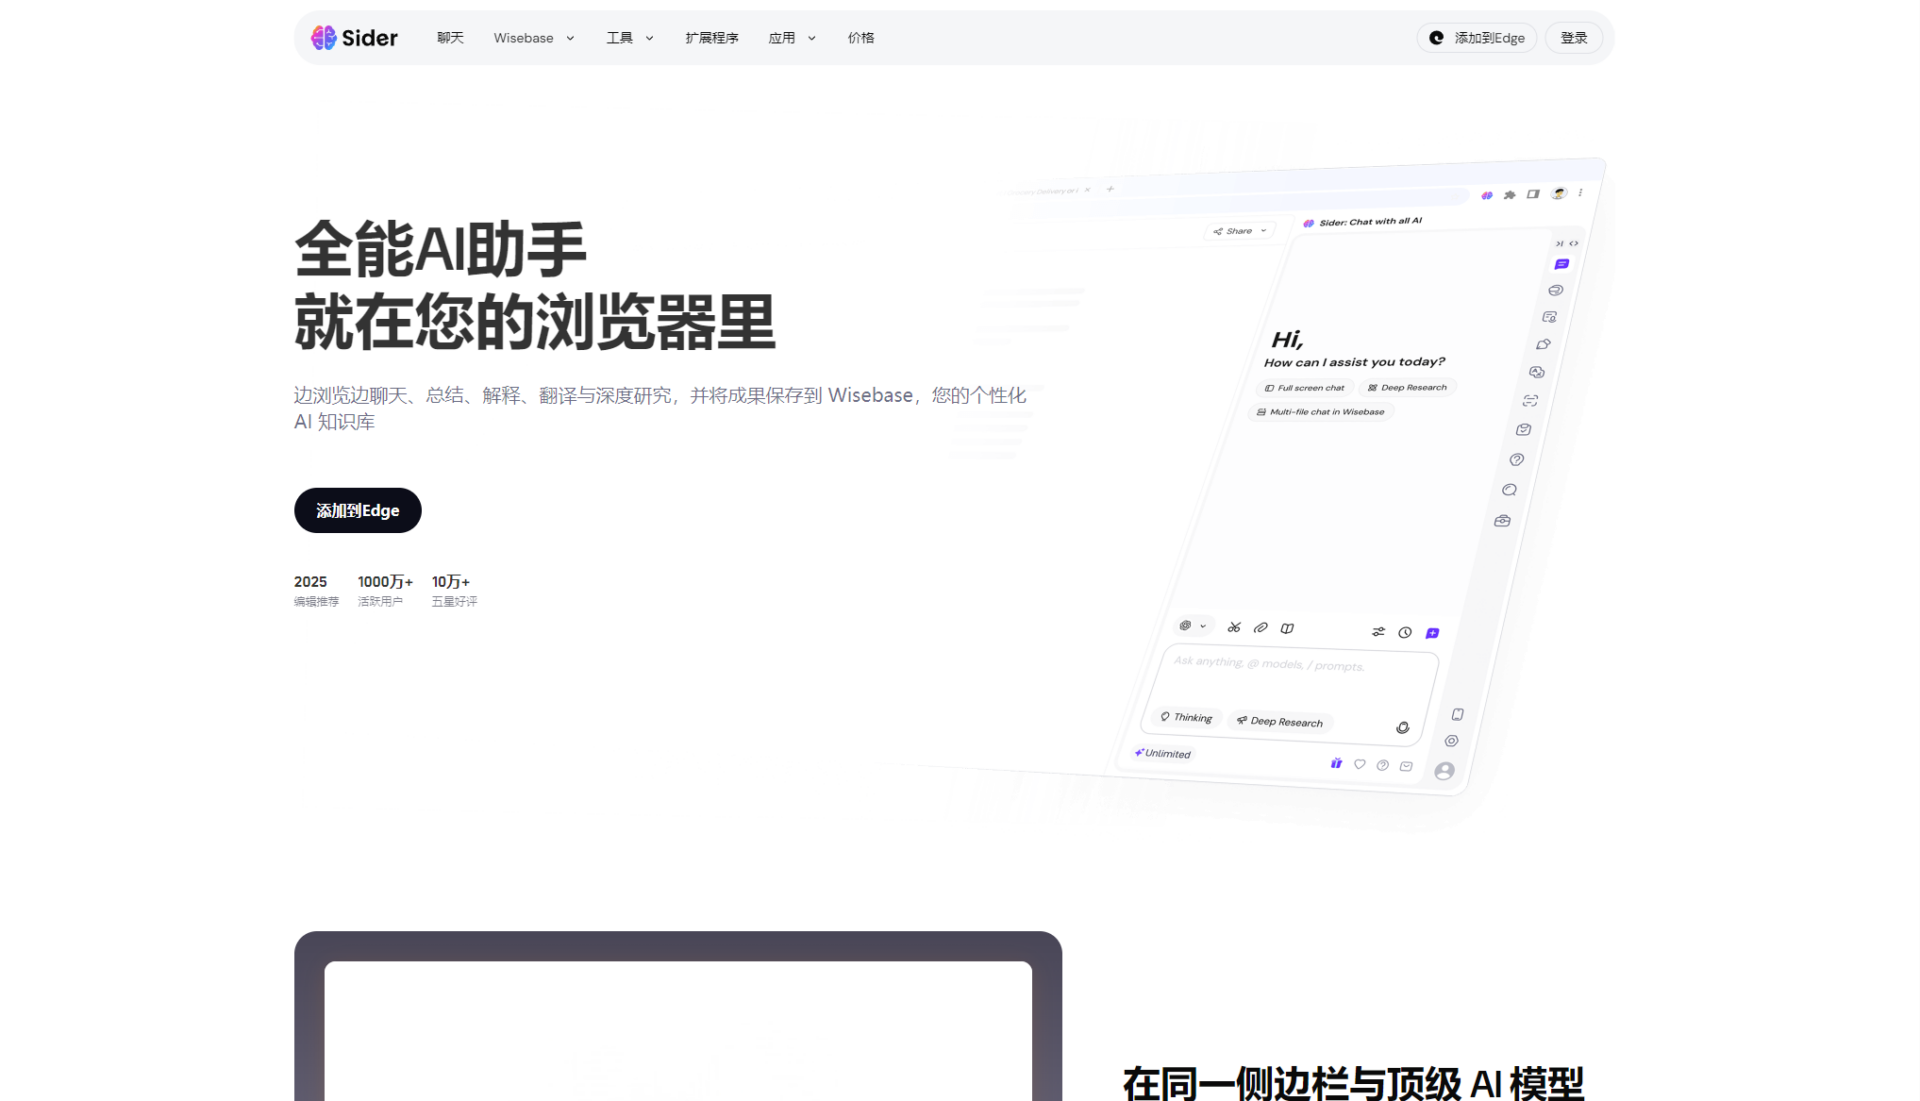1920x1101 pixels.
Task: Open the scissors snip tool above the chat input
Action: [x=1234, y=627]
